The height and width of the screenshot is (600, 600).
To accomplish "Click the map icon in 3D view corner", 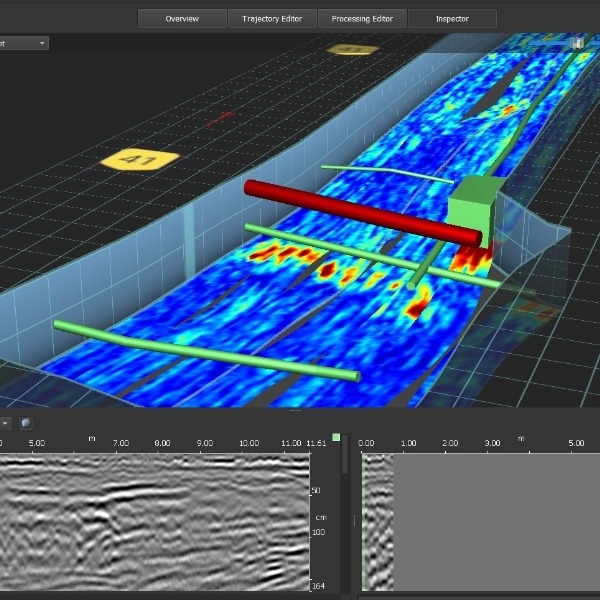I will 579,42.
